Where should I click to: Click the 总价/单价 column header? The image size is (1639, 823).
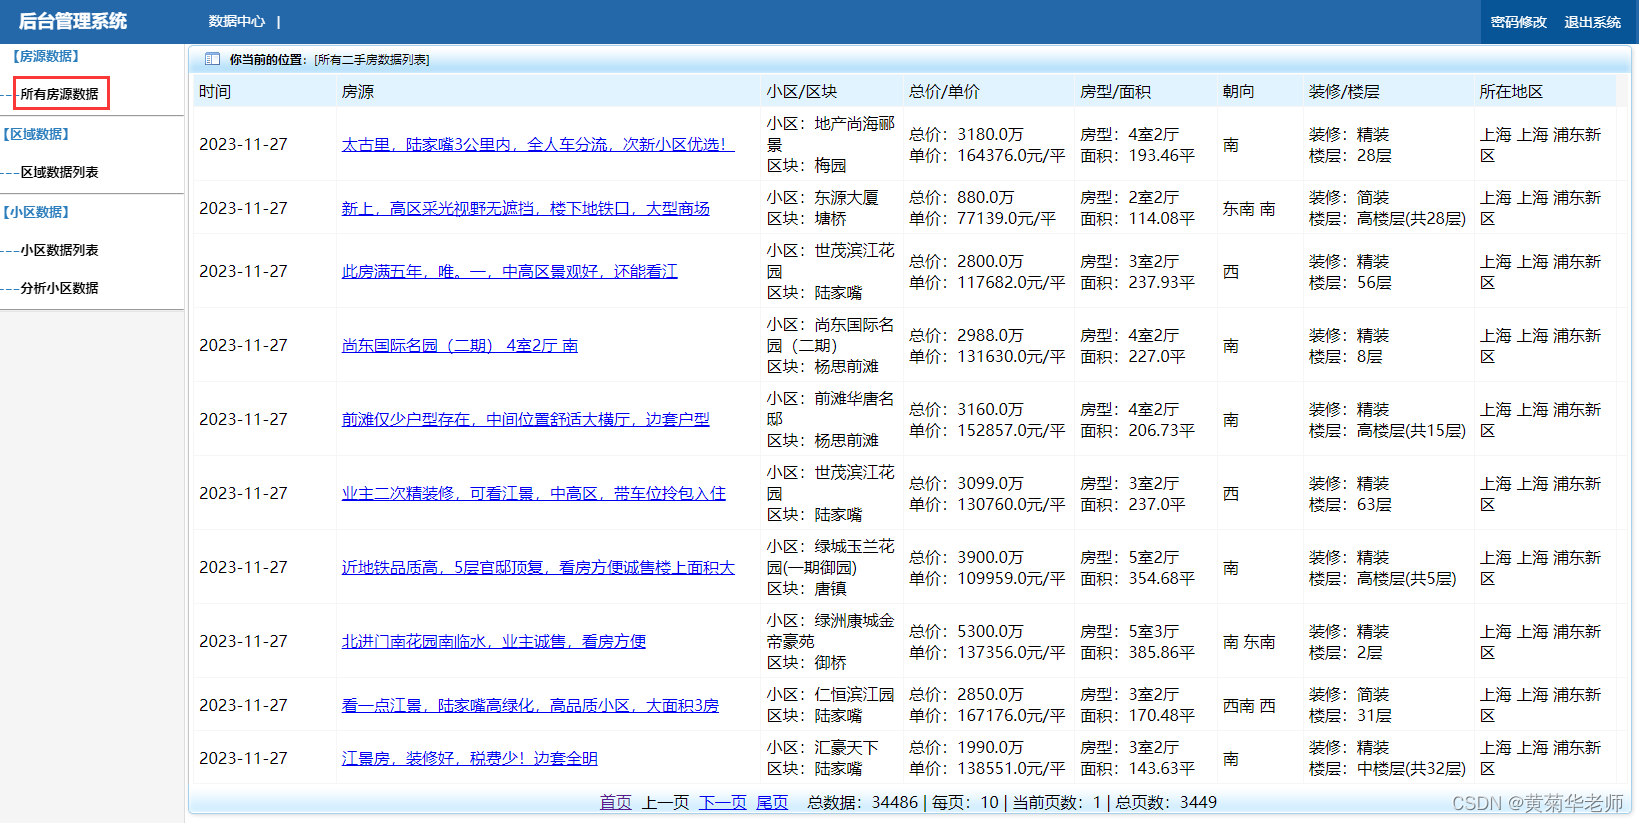944,91
